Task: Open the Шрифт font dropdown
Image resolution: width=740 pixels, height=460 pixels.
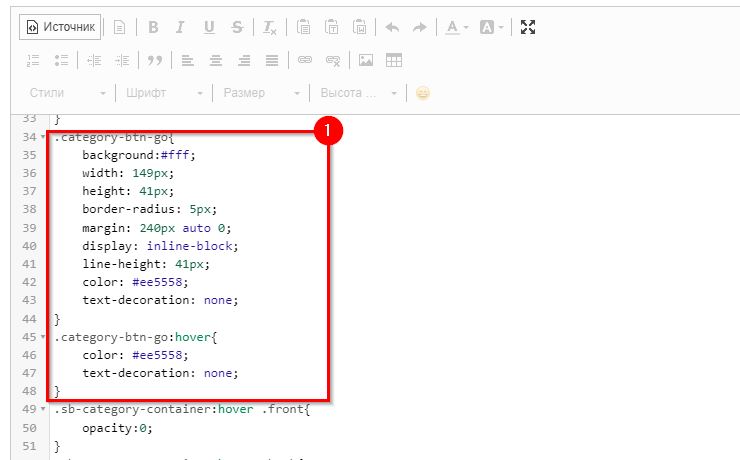Action: click(x=163, y=93)
